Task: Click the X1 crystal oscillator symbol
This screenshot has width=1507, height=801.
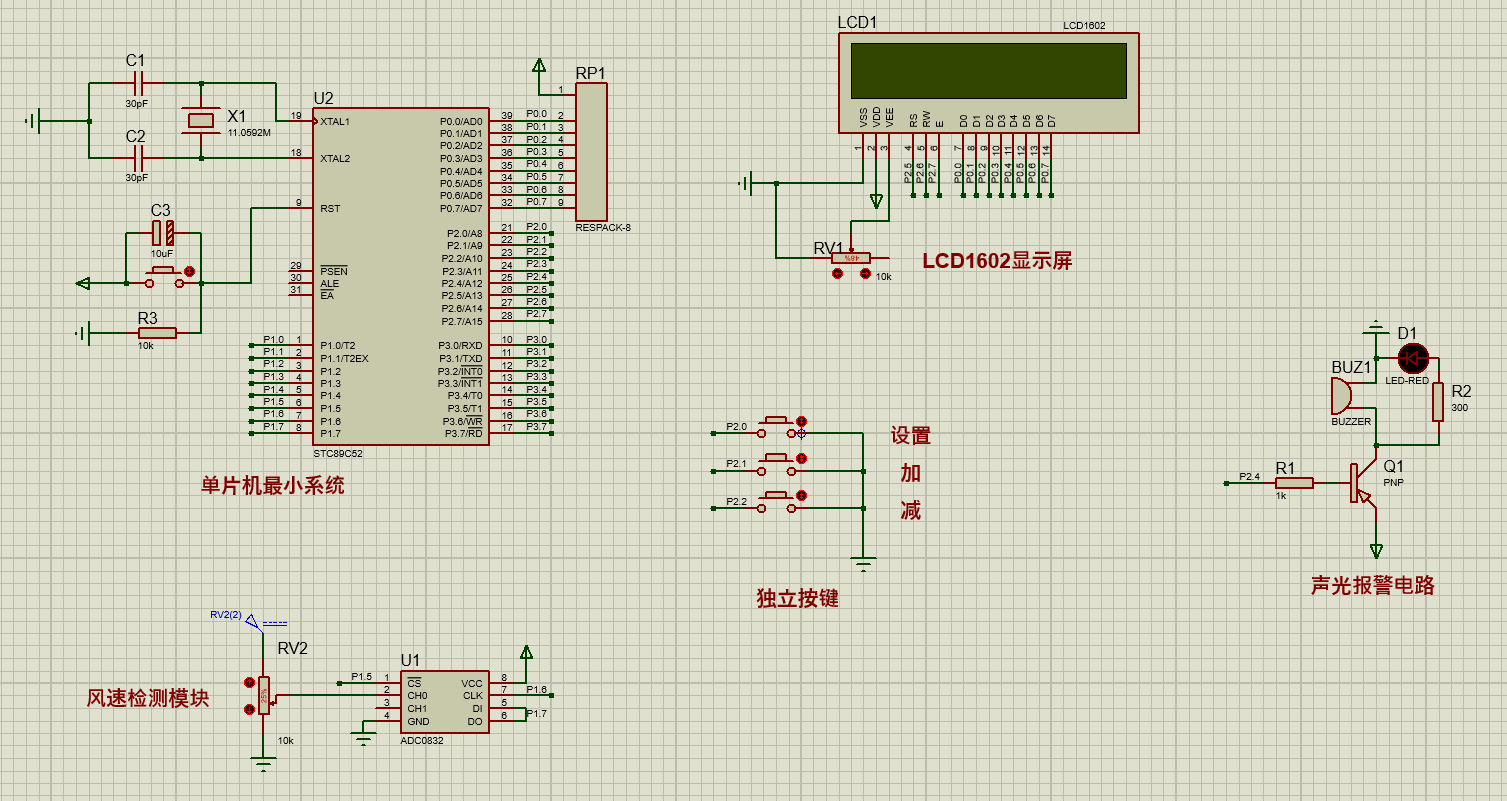Action: pyautogui.click(x=201, y=121)
